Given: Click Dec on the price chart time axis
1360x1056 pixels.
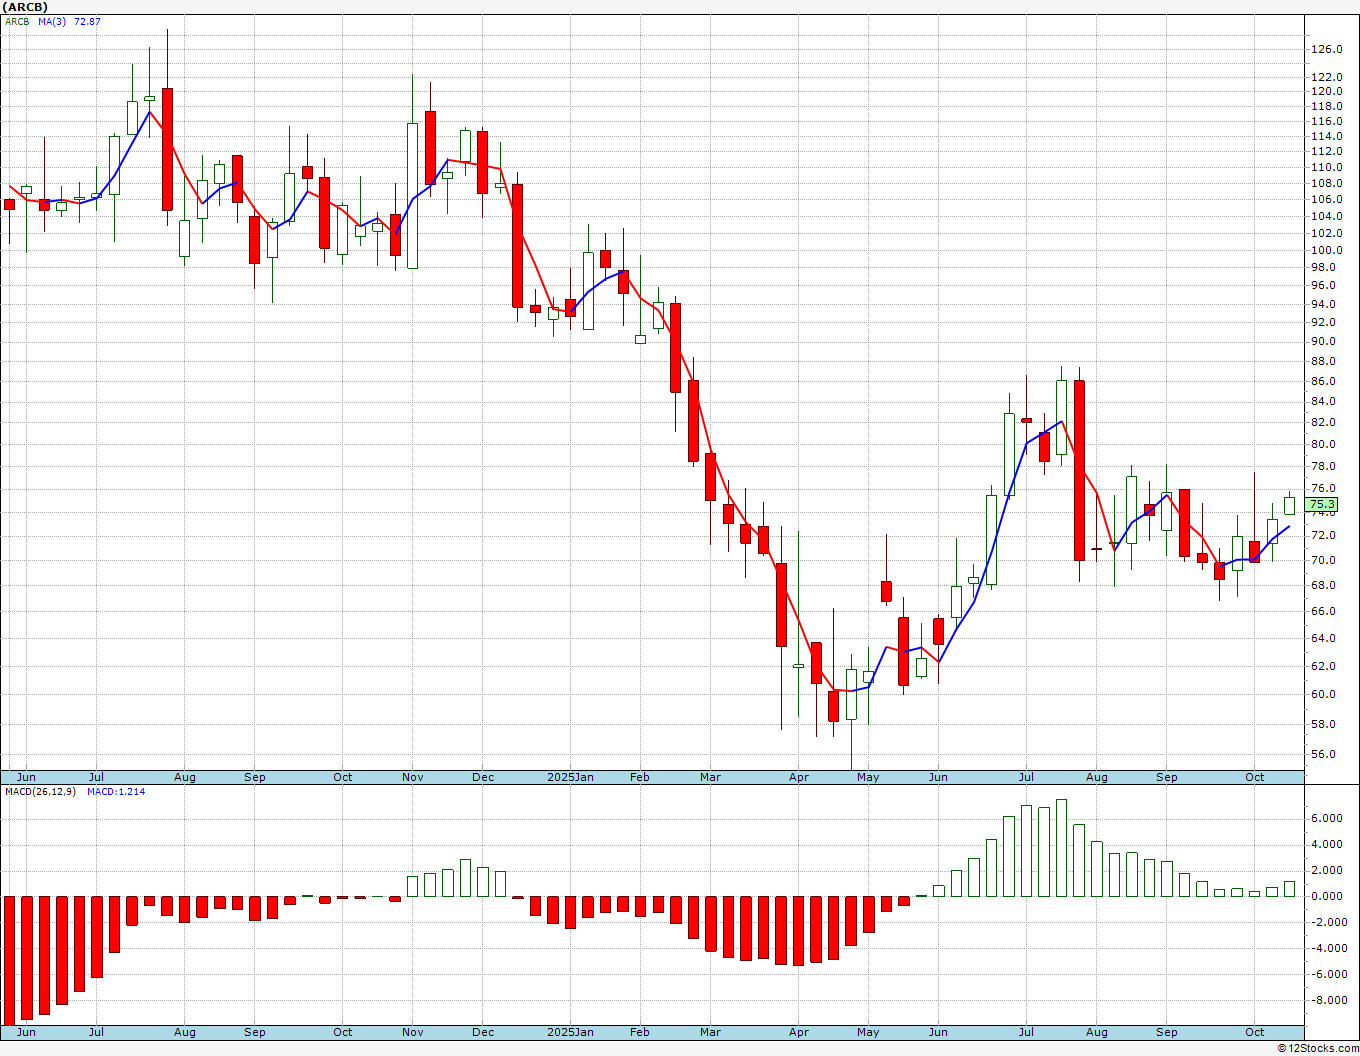Looking at the screenshot, I should (x=483, y=777).
